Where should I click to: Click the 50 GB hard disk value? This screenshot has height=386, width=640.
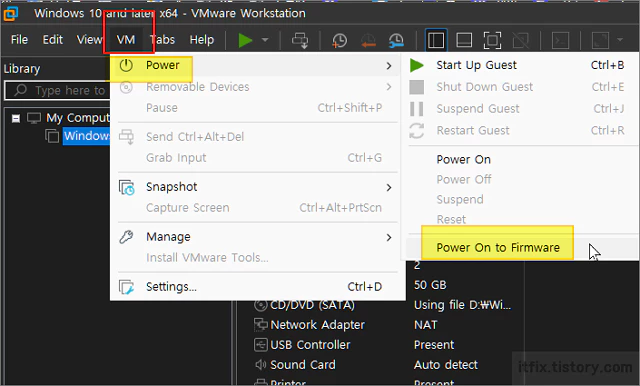point(430,285)
